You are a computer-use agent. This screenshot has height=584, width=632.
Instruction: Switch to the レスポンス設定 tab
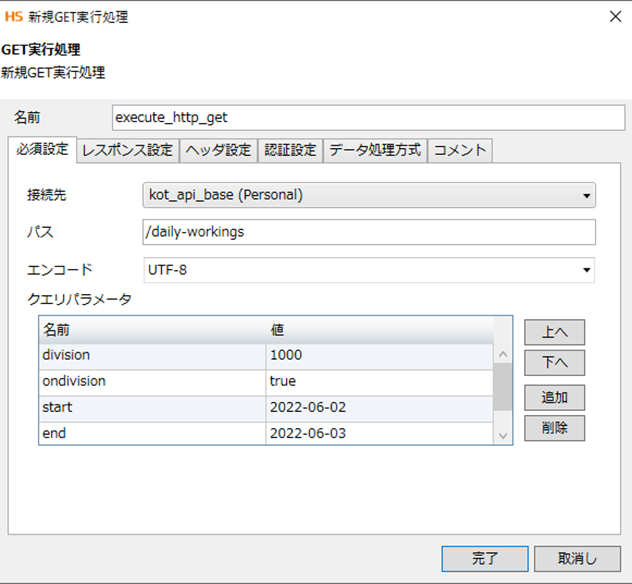pos(127,151)
